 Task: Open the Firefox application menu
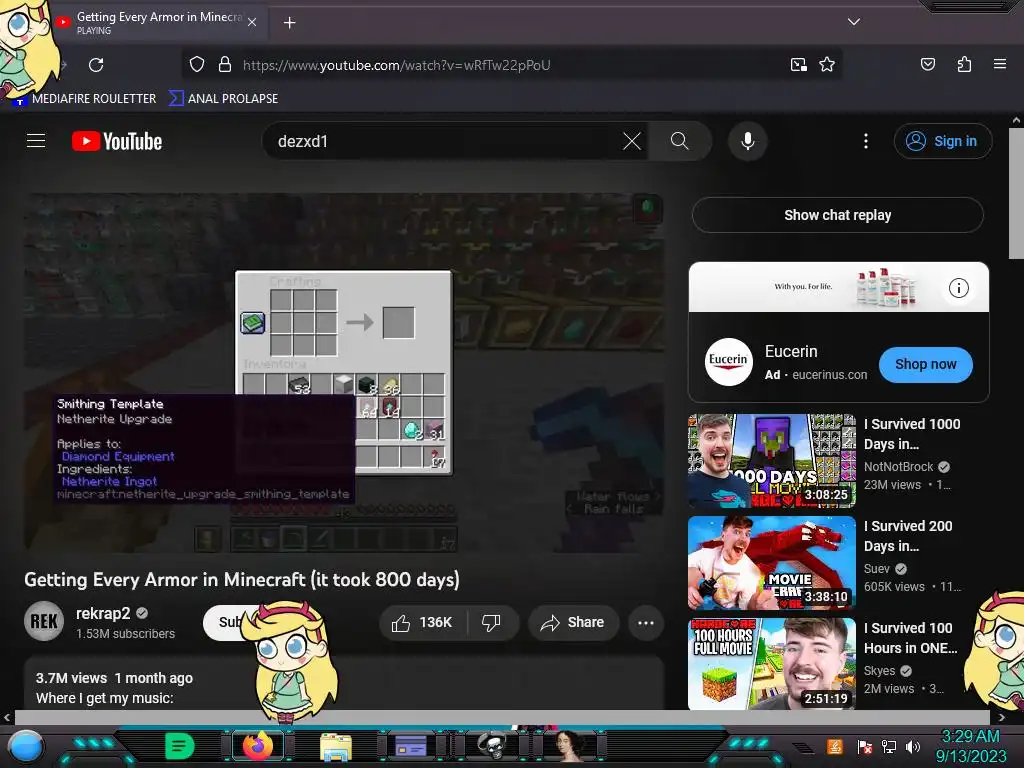(x=999, y=64)
